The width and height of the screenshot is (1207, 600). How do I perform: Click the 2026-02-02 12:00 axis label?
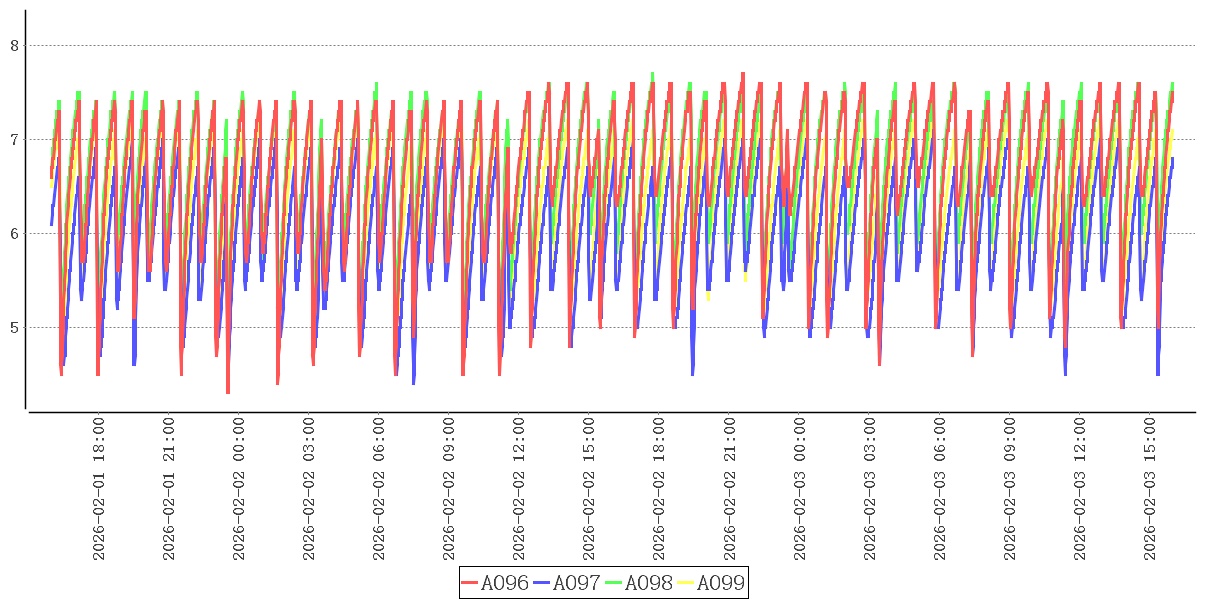pos(519,489)
